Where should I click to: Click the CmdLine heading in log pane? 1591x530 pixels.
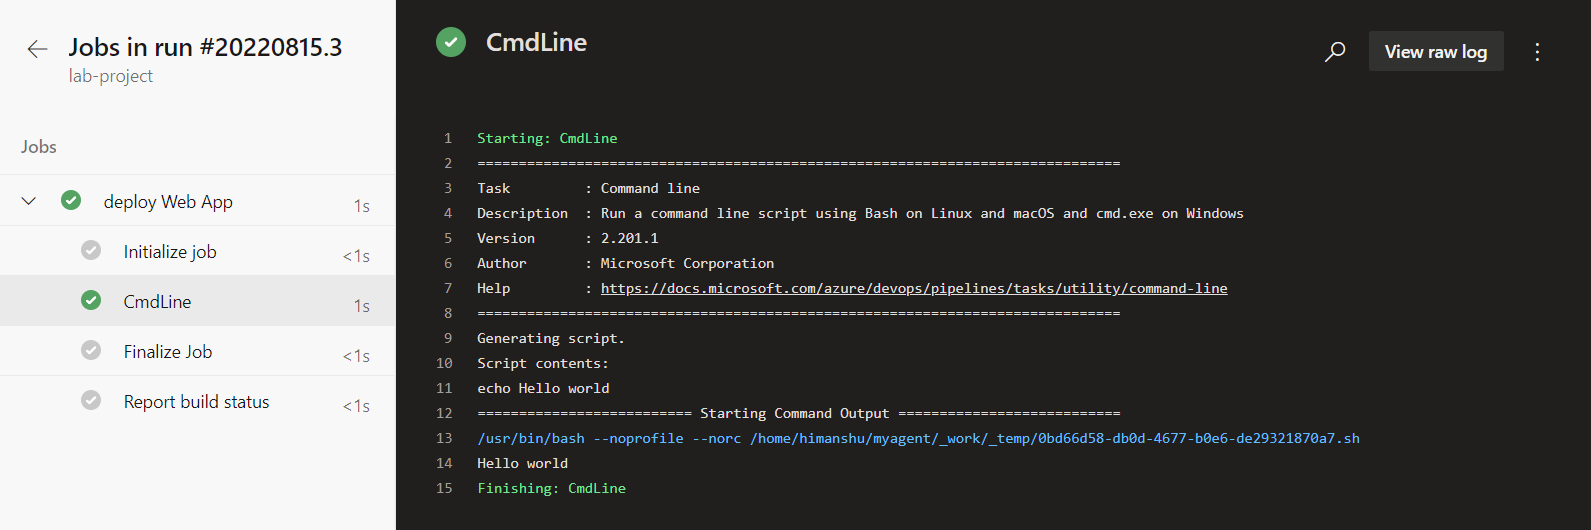point(536,42)
